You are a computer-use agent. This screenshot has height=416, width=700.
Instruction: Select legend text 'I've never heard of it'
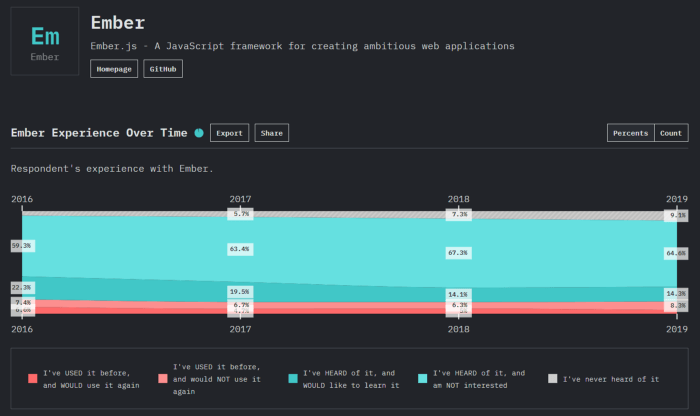611,379
